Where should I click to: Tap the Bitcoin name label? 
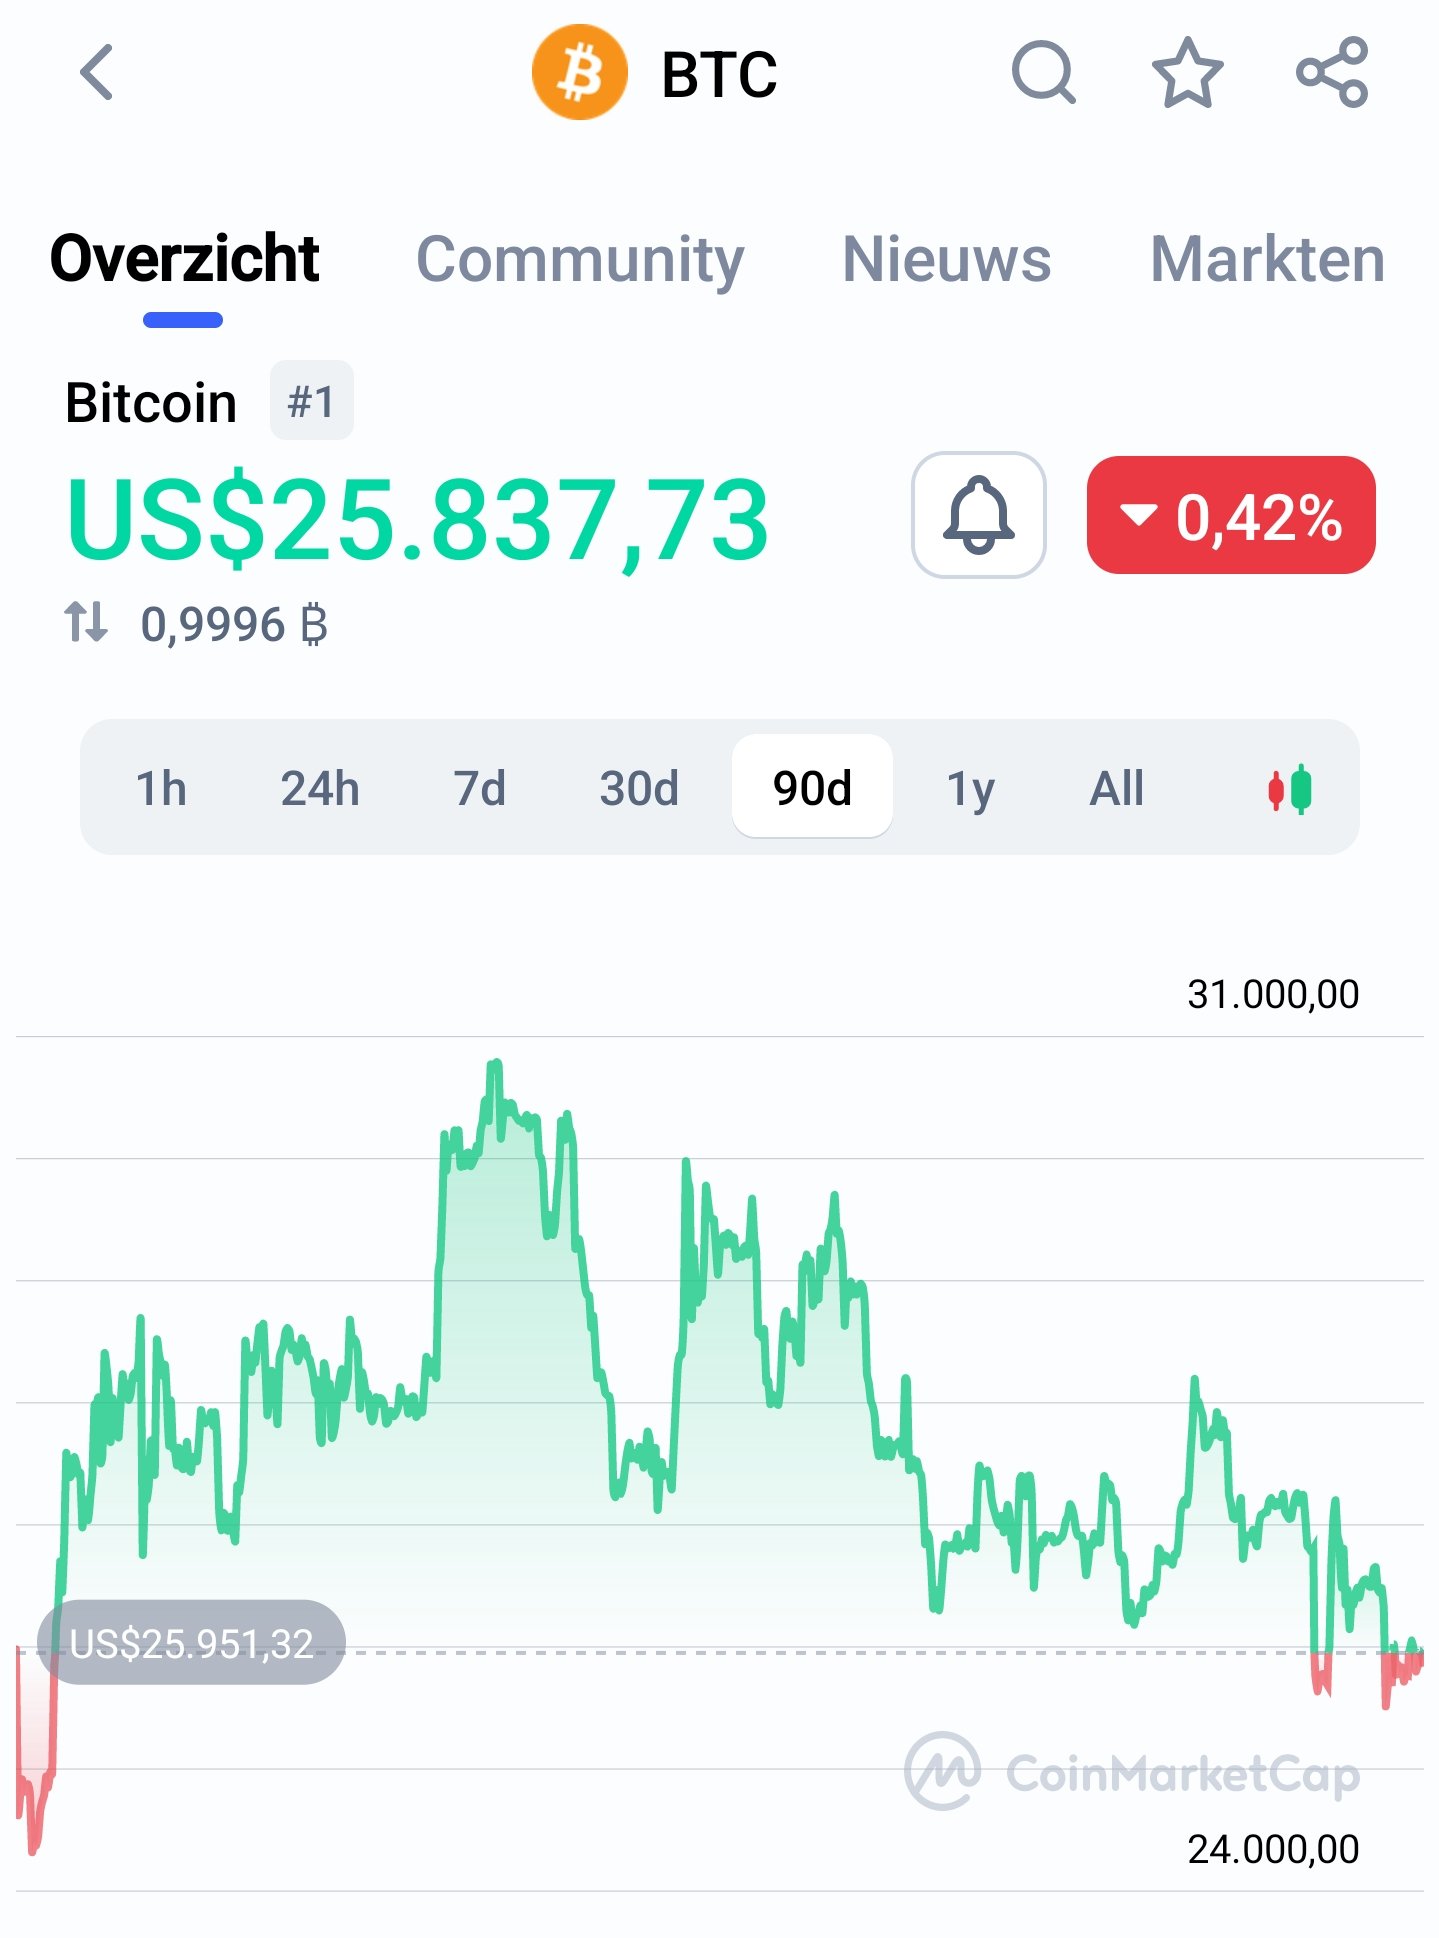(x=151, y=403)
